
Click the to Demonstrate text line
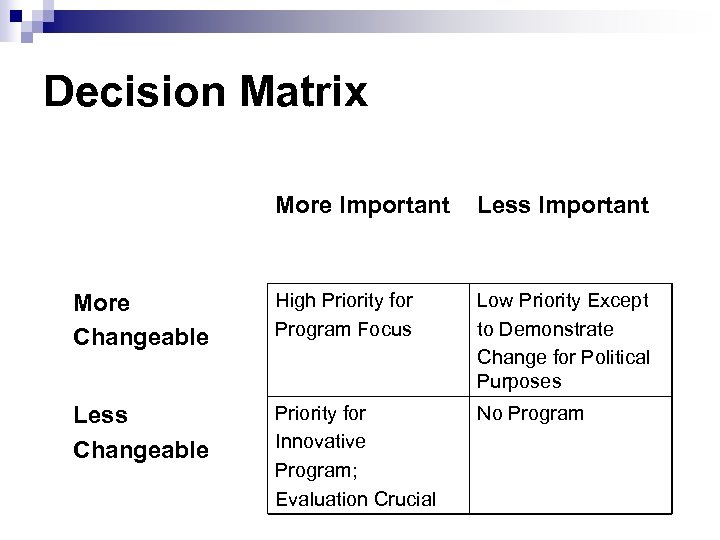pos(545,329)
